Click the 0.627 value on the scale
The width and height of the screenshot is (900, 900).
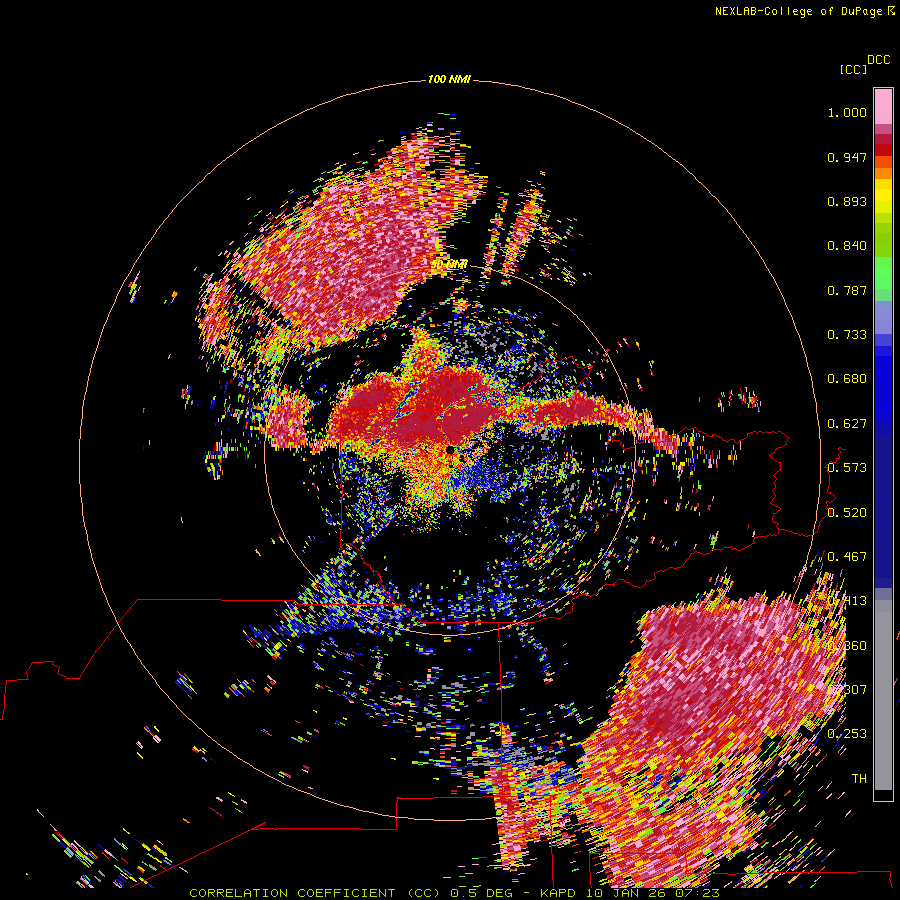click(x=847, y=424)
